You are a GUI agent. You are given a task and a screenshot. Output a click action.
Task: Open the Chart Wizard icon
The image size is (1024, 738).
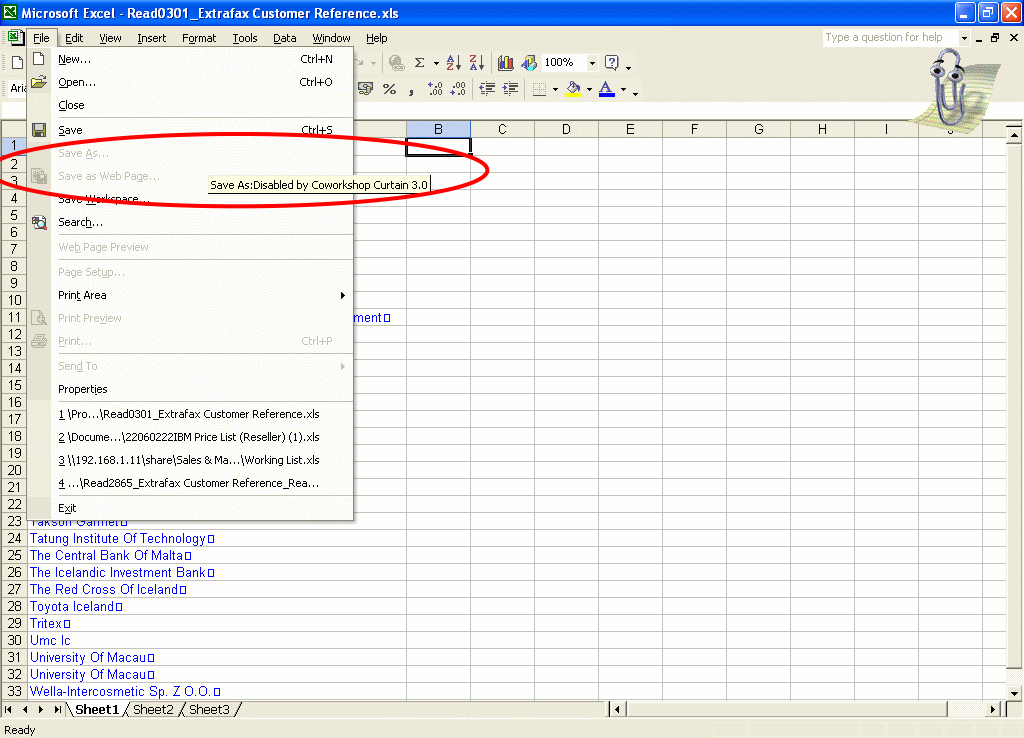point(506,63)
